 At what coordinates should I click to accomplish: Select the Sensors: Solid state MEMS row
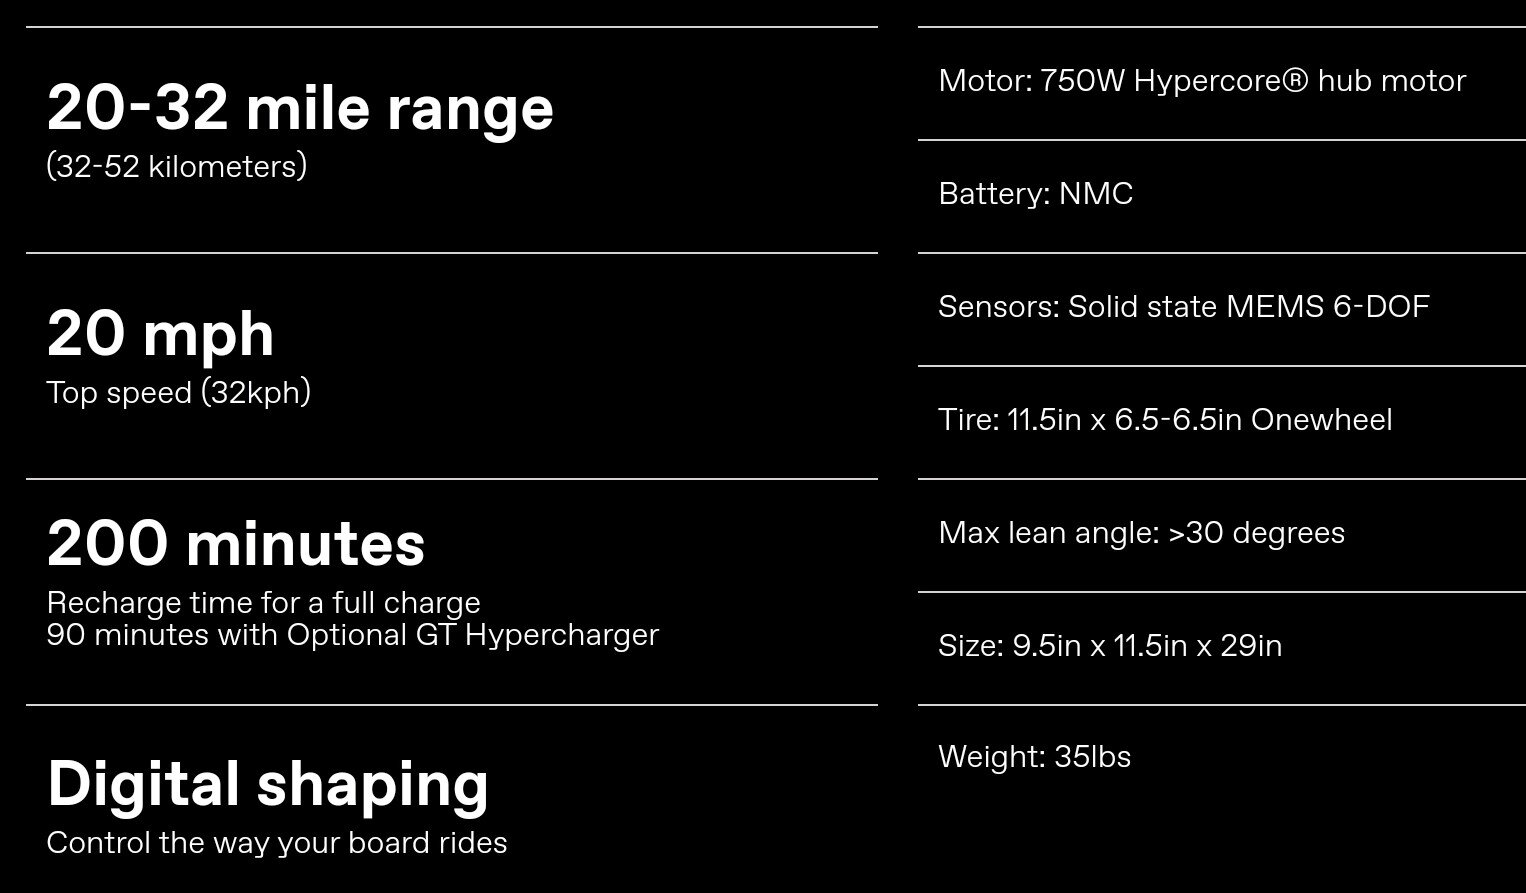[x=1222, y=309]
